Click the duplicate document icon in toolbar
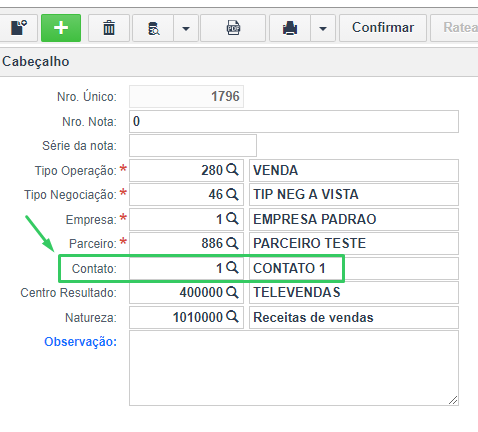The image size is (478, 432). click(x=18, y=28)
